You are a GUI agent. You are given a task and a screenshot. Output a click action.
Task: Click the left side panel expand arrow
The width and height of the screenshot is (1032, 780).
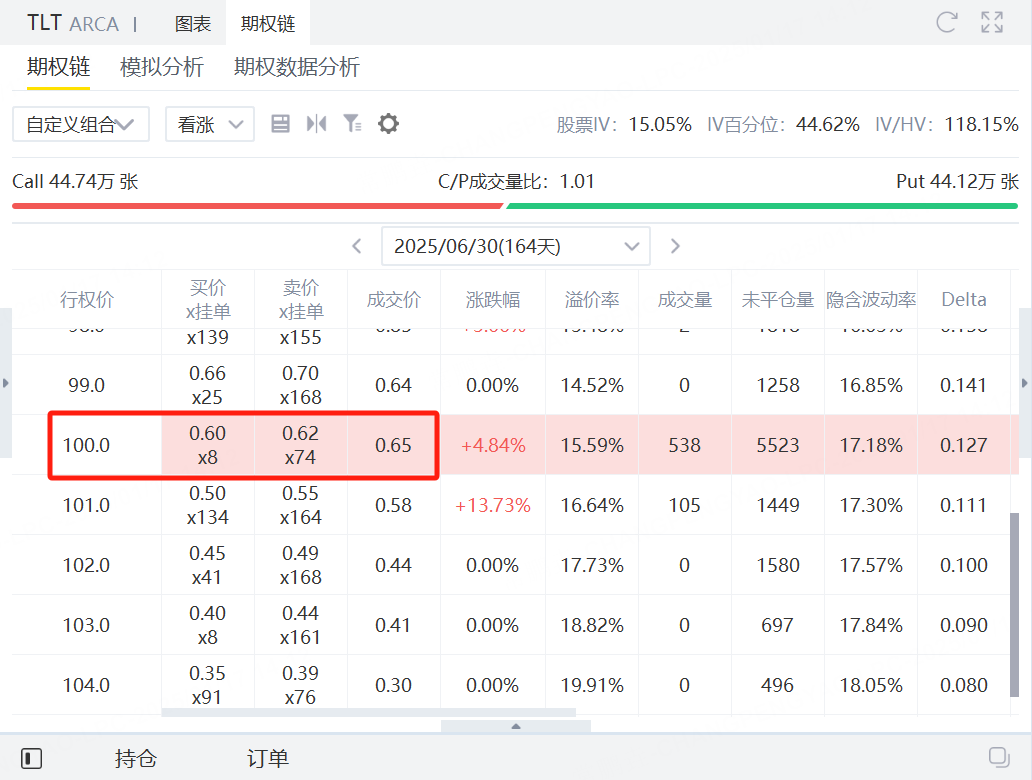point(5,382)
